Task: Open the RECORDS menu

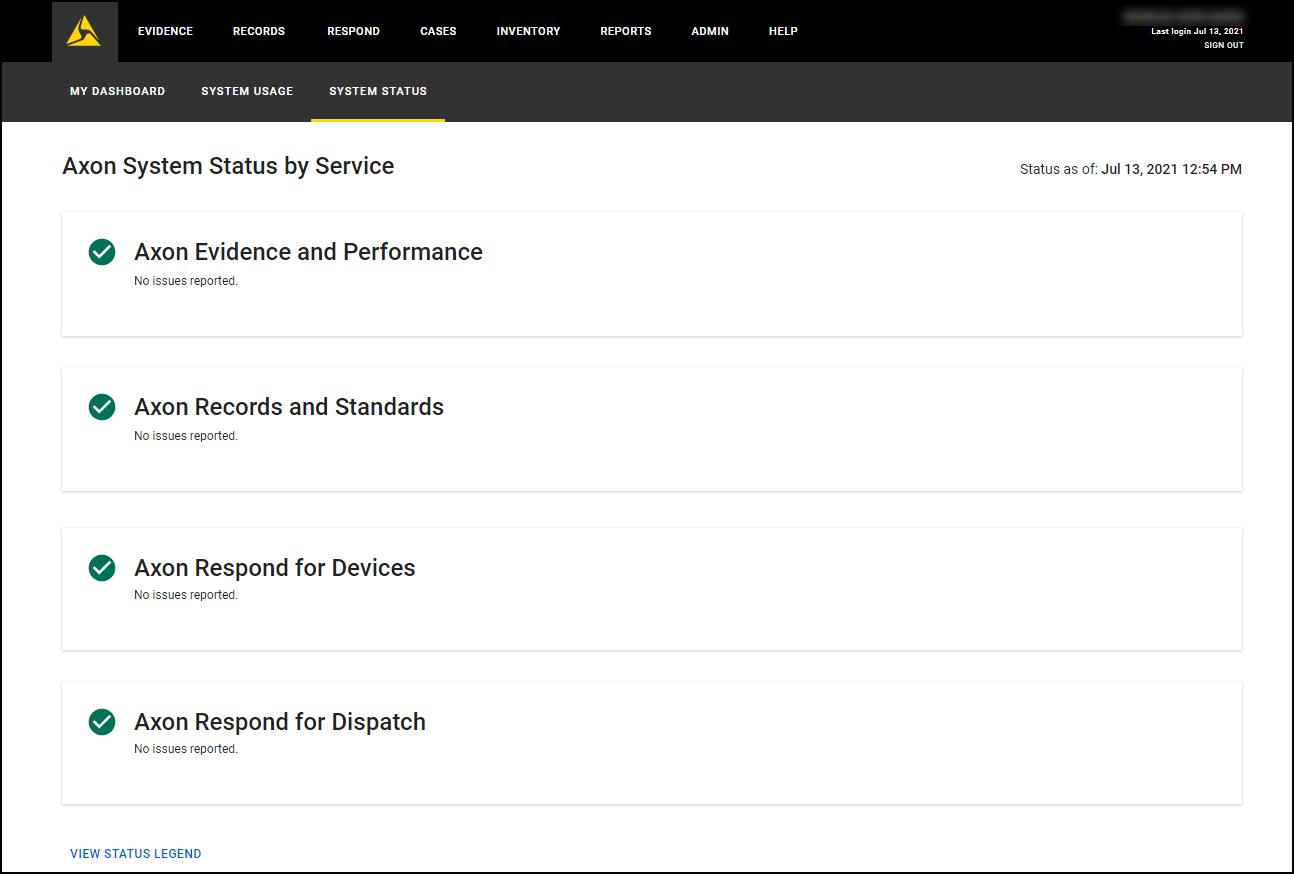Action: tap(258, 31)
